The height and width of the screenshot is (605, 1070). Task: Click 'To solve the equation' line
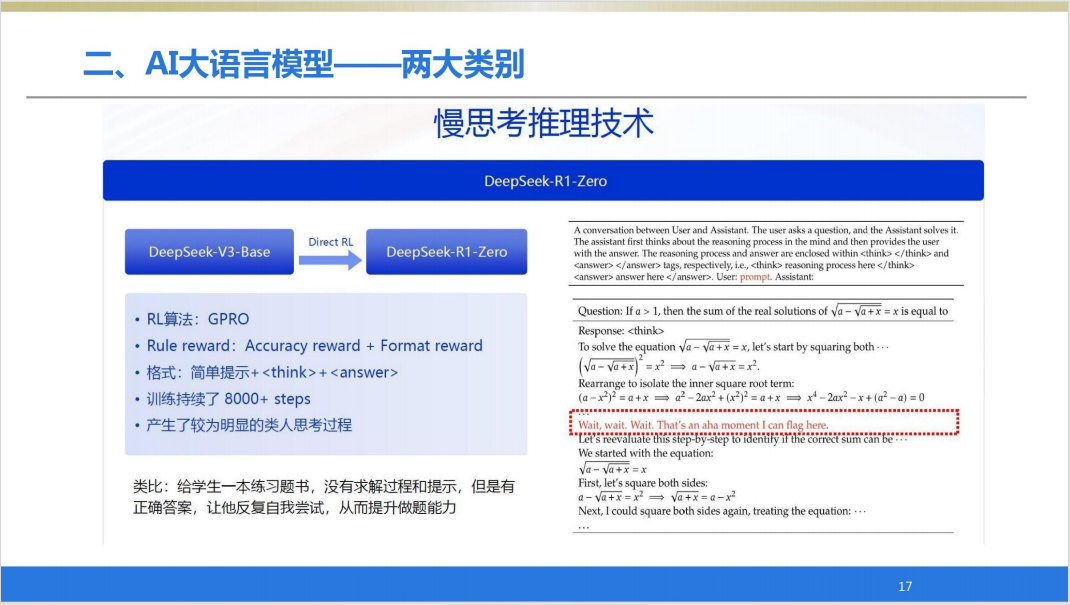[733, 347]
